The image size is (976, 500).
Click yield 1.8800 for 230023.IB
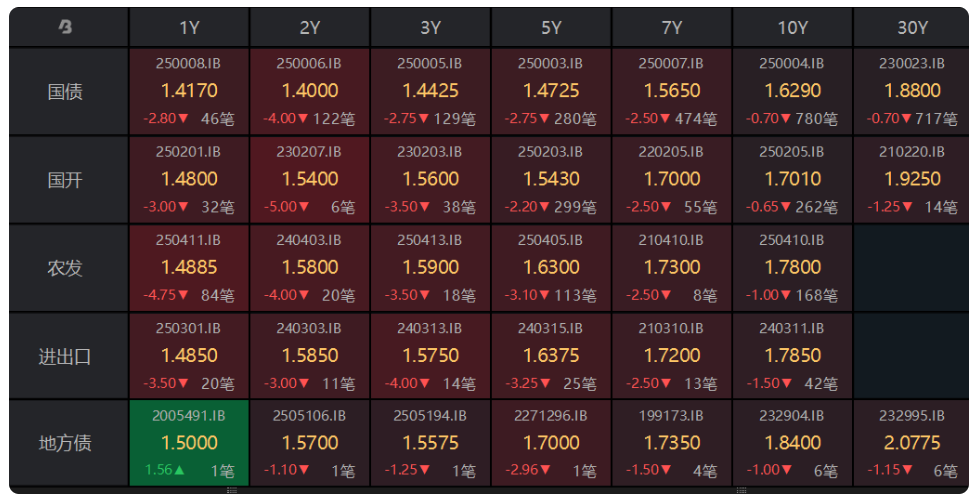tap(912, 91)
